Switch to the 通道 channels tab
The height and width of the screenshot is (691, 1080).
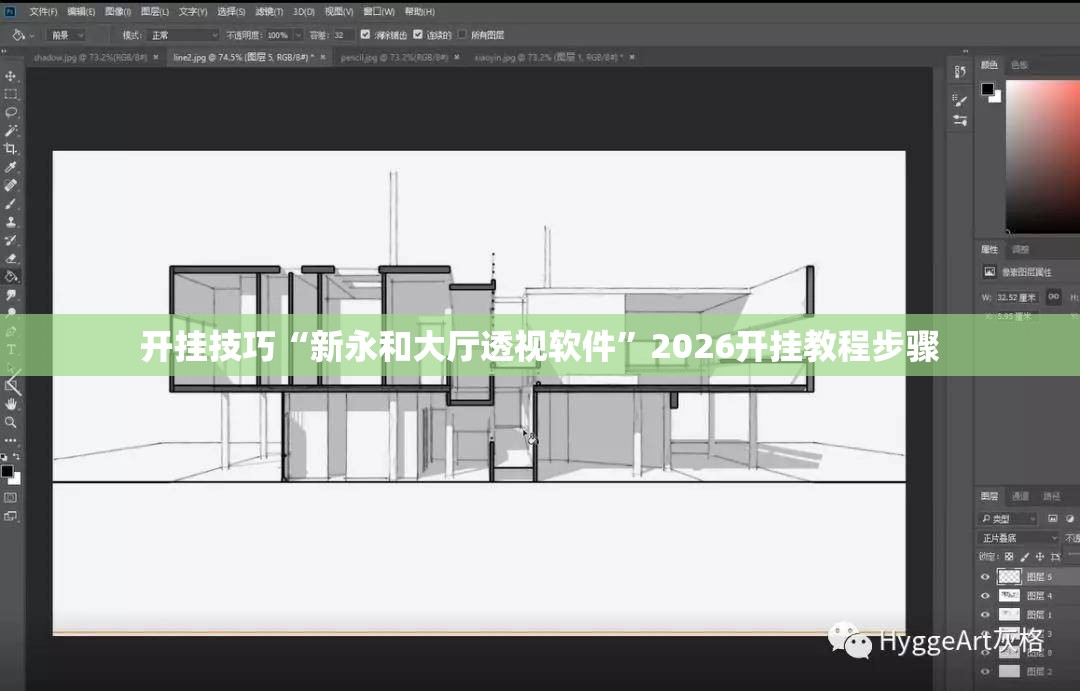coord(1020,496)
